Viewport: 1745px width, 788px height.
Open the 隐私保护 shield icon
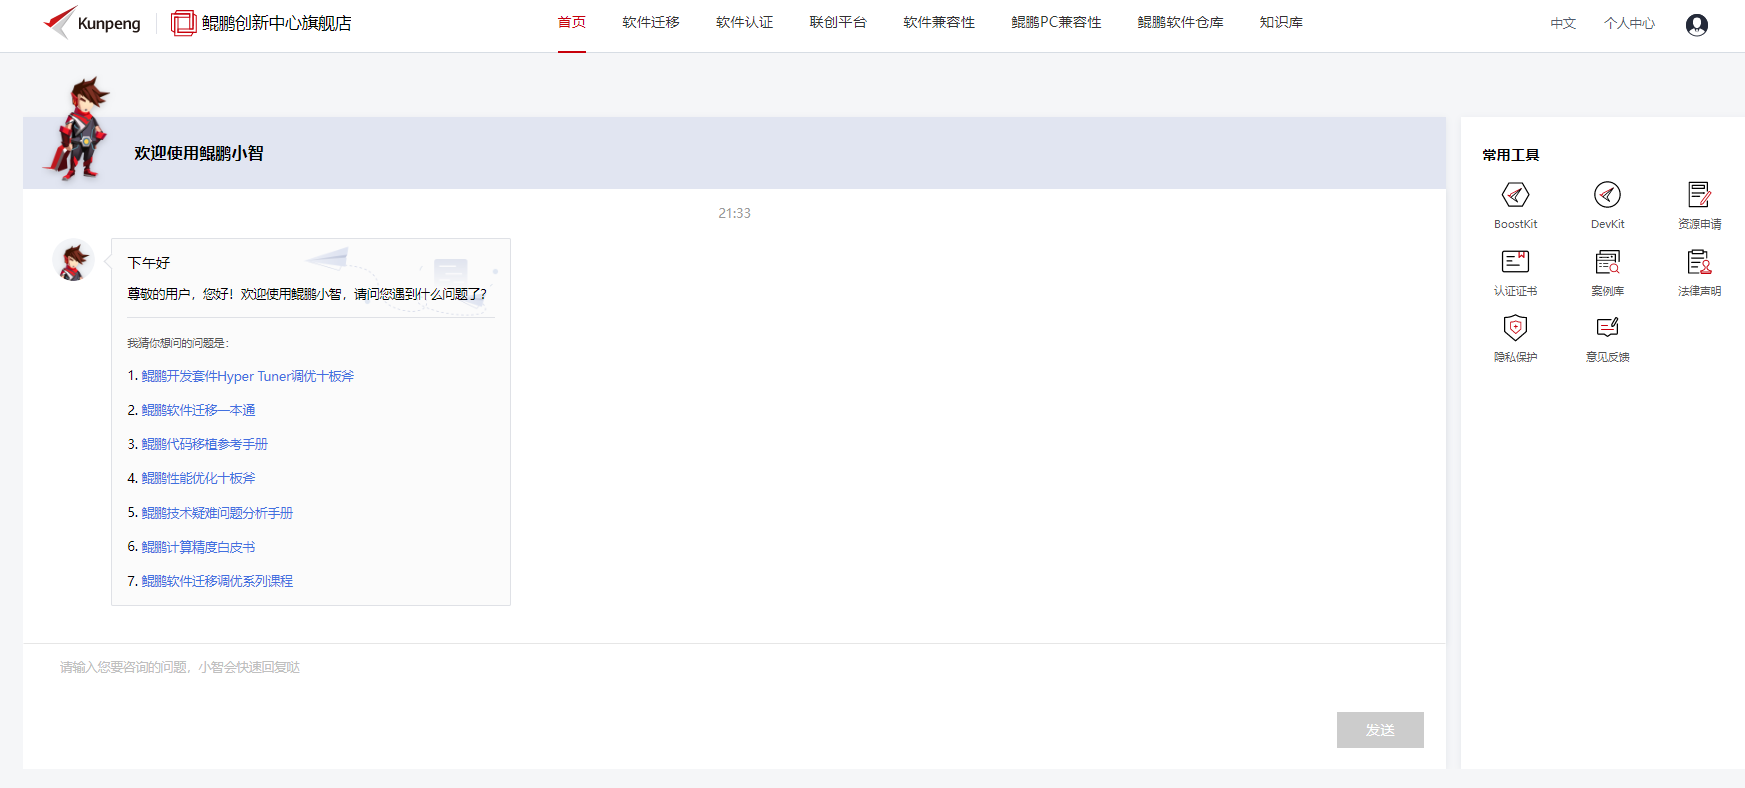pyautogui.click(x=1515, y=328)
